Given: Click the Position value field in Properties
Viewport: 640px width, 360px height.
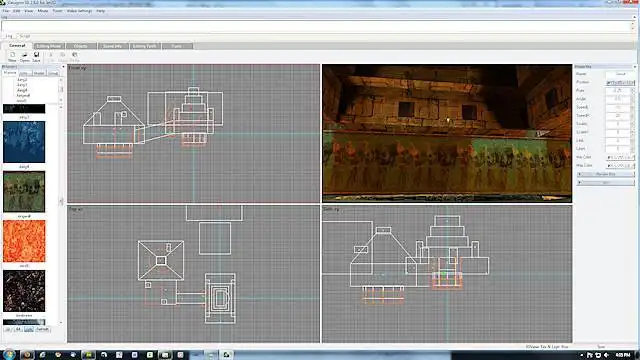Looking at the screenshot, I should pos(620,82).
